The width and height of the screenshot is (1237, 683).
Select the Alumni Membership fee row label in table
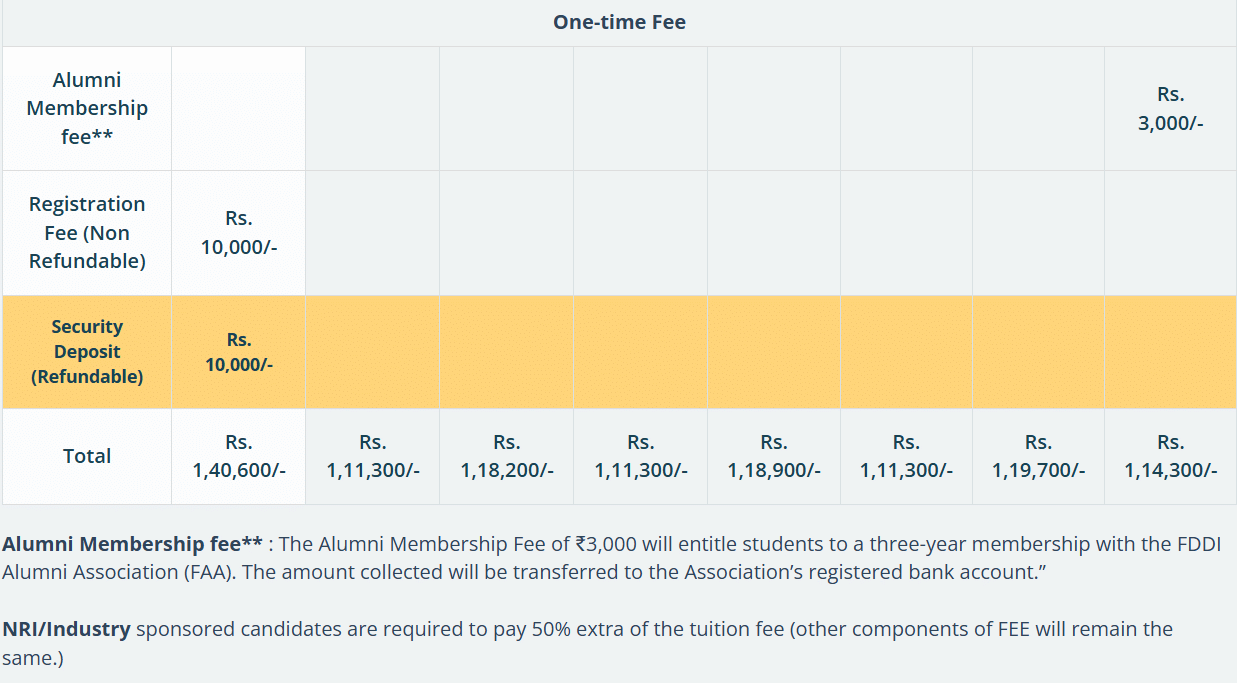(x=87, y=108)
